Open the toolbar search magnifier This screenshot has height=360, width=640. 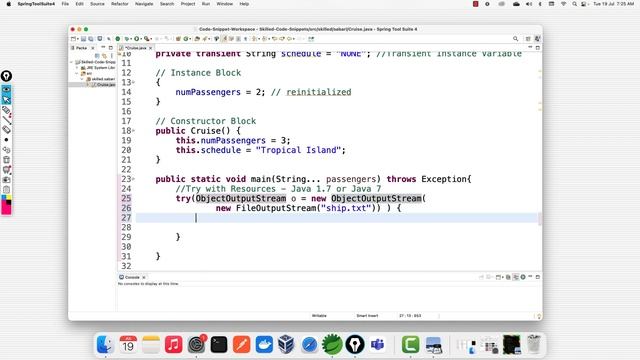click(x=516, y=39)
